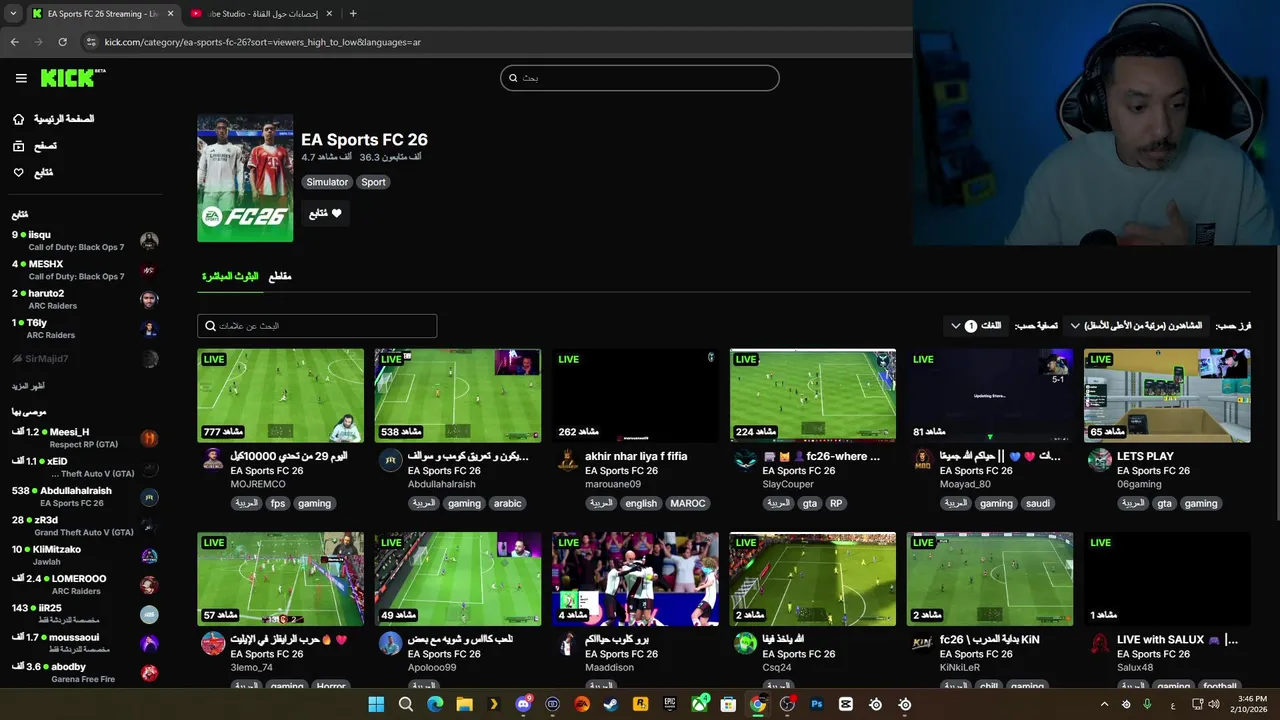Open iisqu channel in sidebar

click(x=85, y=241)
